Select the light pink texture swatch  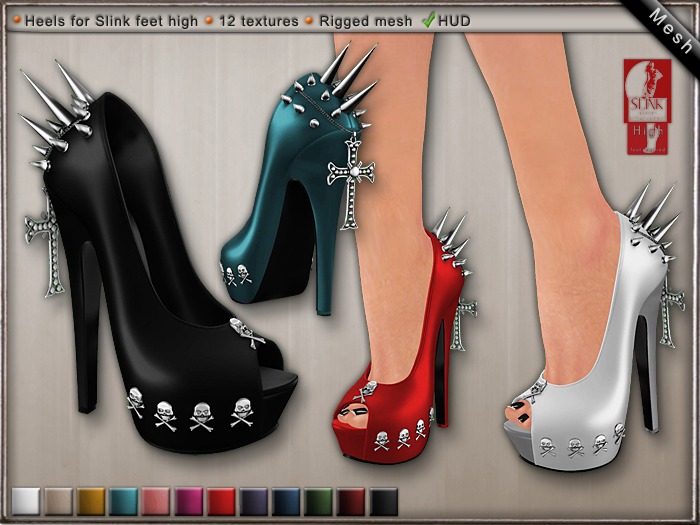pos(156,501)
